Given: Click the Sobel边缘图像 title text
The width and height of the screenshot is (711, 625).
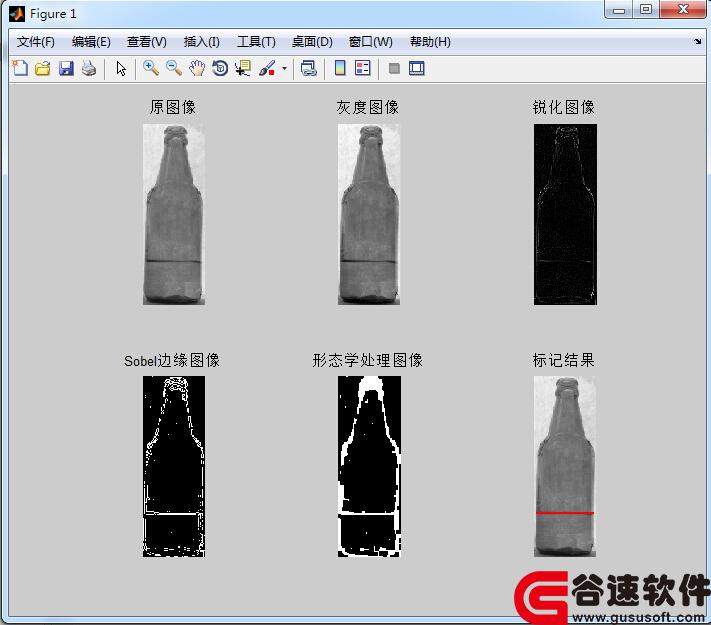Looking at the screenshot, I should coord(172,361).
